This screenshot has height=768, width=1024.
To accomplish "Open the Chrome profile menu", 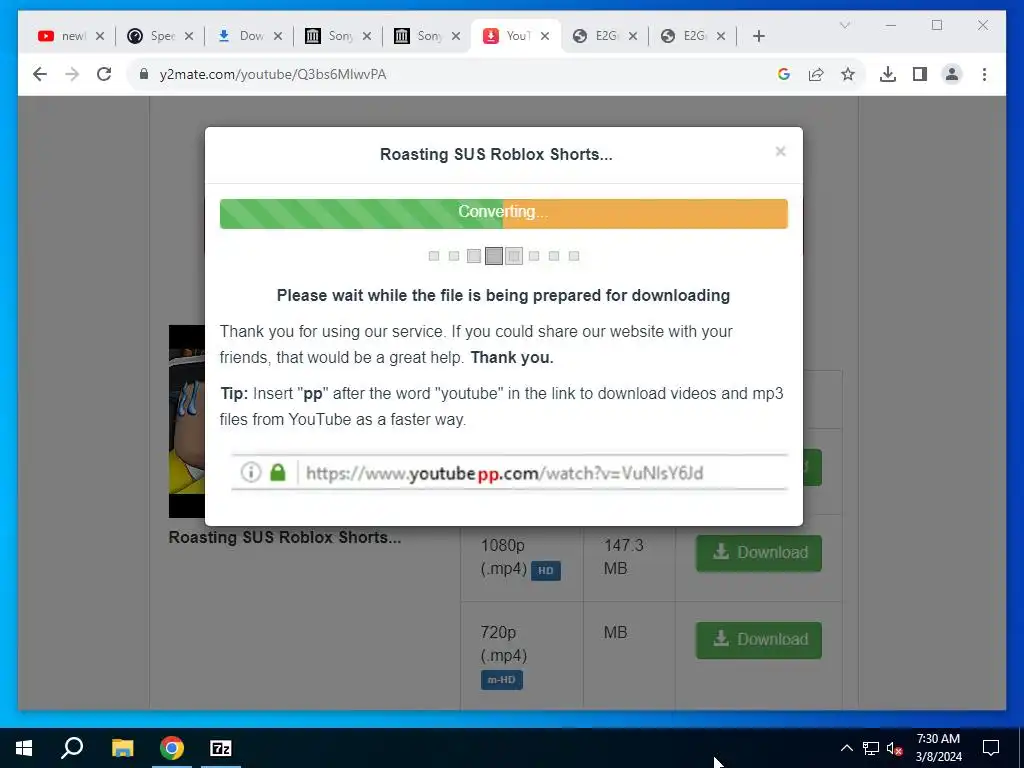I will click(x=952, y=74).
